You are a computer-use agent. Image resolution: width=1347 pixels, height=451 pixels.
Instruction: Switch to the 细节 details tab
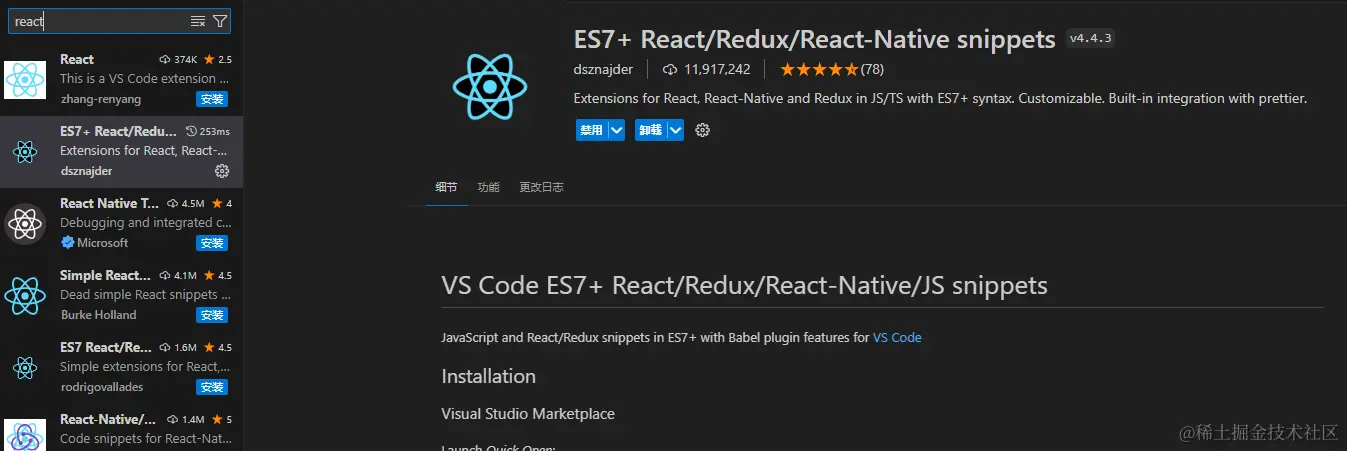[x=446, y=187]
